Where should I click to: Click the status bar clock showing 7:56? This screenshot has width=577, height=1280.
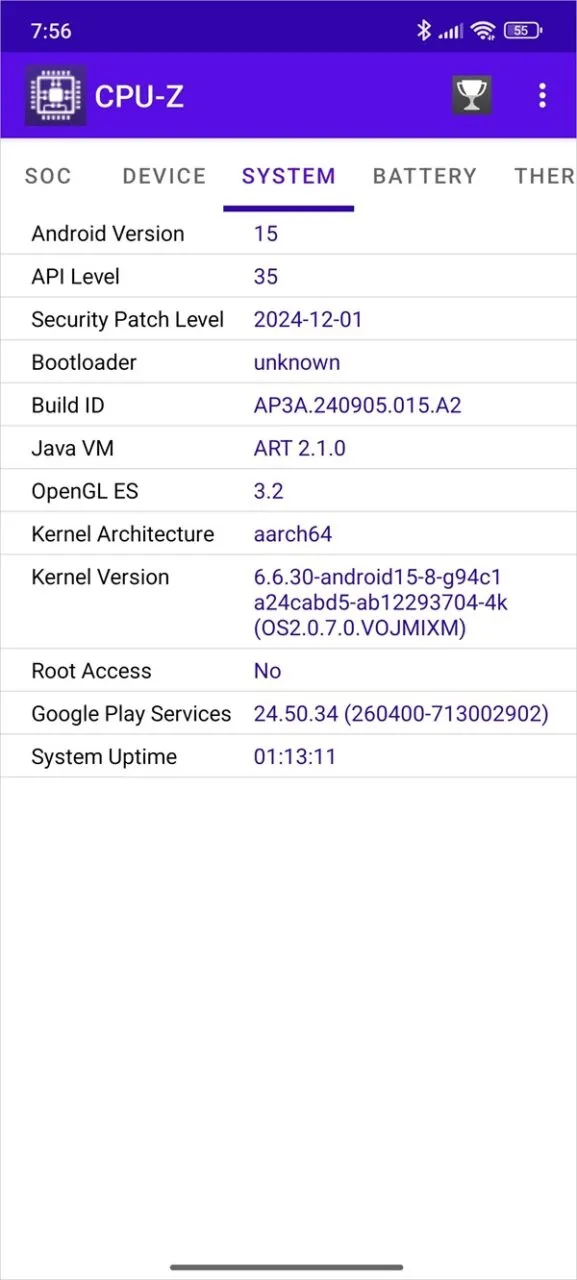click(50, 30)
